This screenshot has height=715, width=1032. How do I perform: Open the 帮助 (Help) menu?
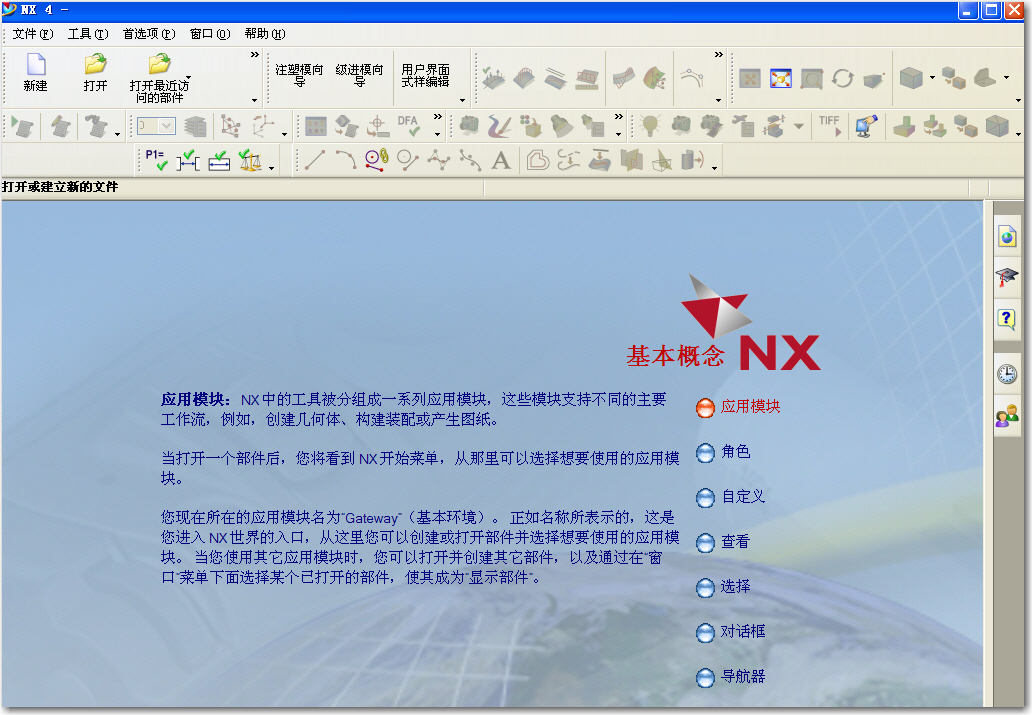point(265,34)
